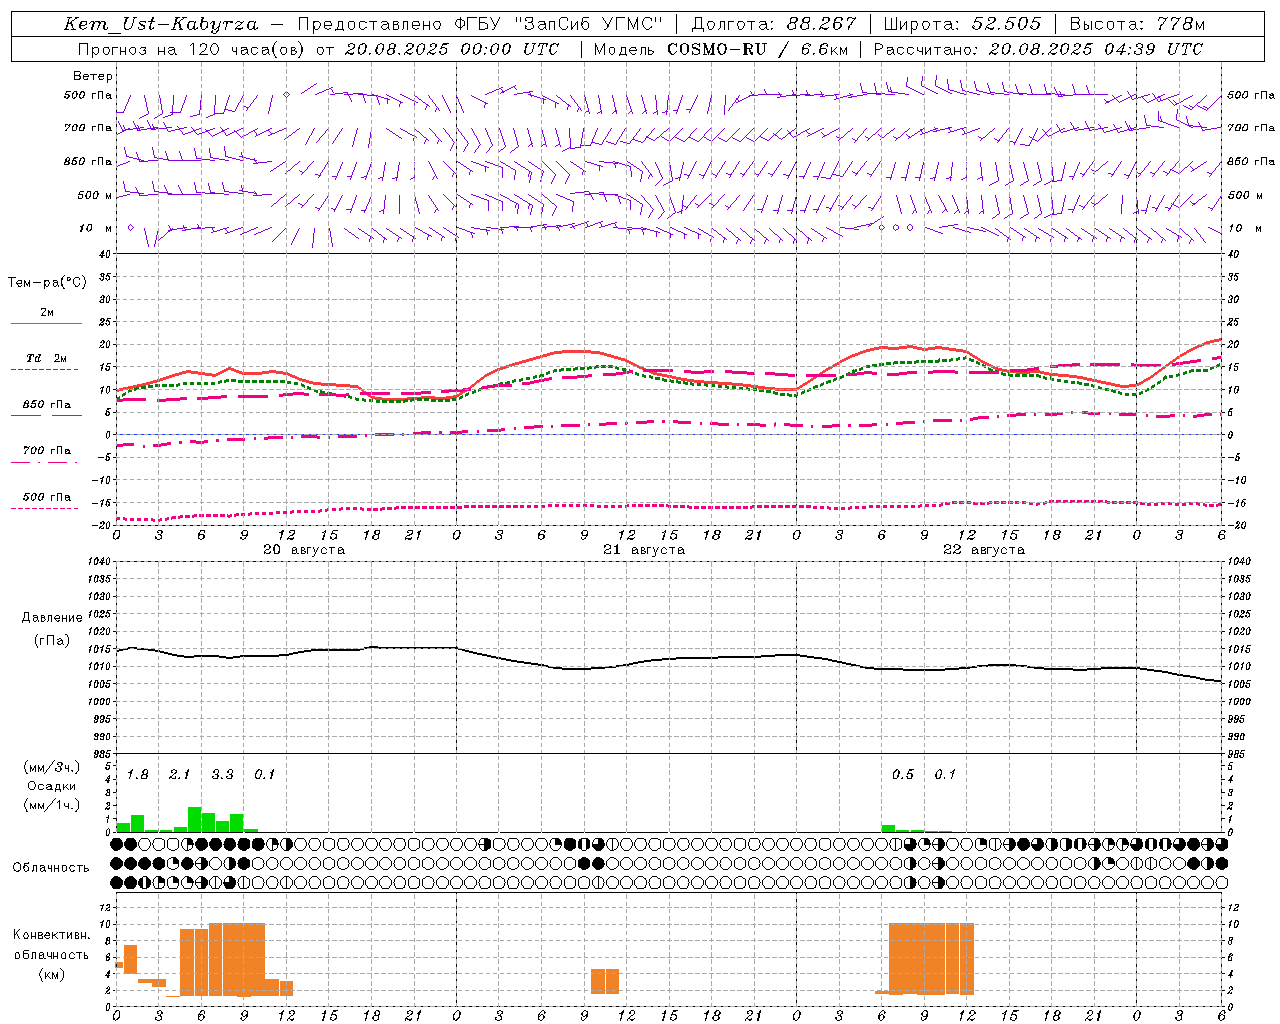Screen dimensions: 1280x1024
Task: Click the precipitation total "3.3"
Action: click(222, 775)
